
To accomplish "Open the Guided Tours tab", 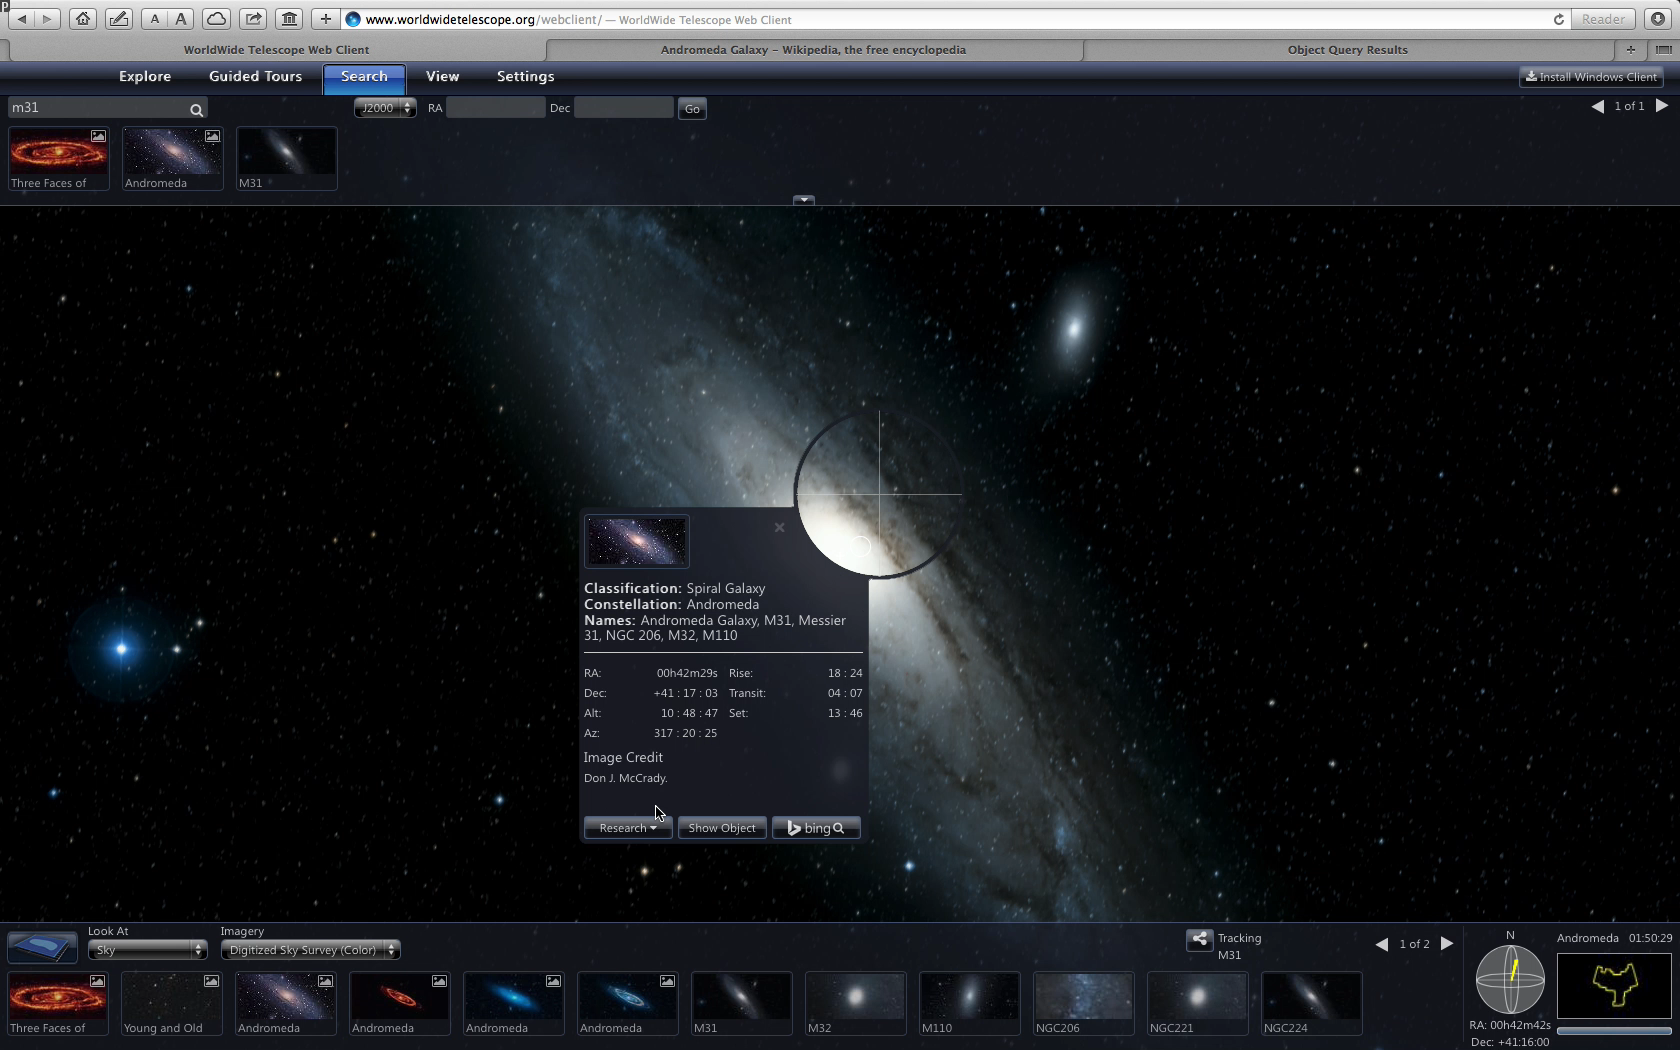I will click(x=255, y=77).
